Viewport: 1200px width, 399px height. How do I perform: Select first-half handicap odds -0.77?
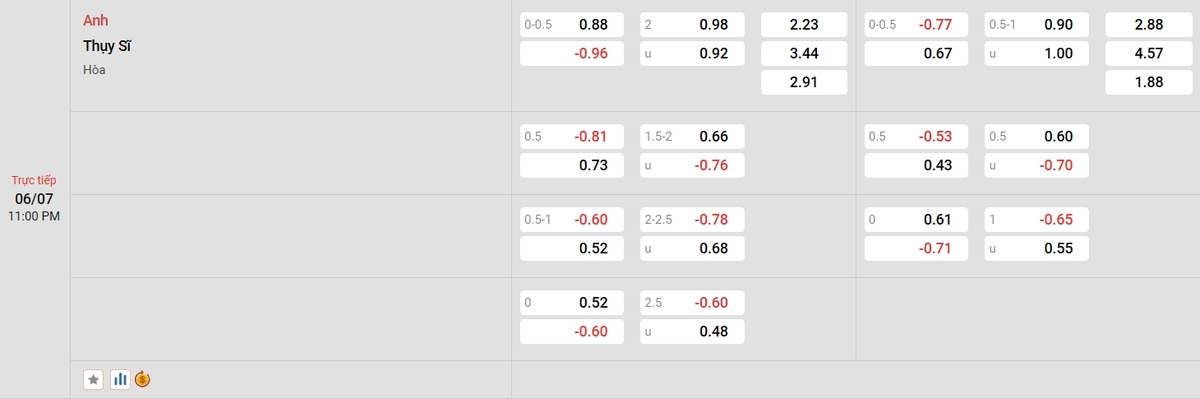[x=916, y=24]
